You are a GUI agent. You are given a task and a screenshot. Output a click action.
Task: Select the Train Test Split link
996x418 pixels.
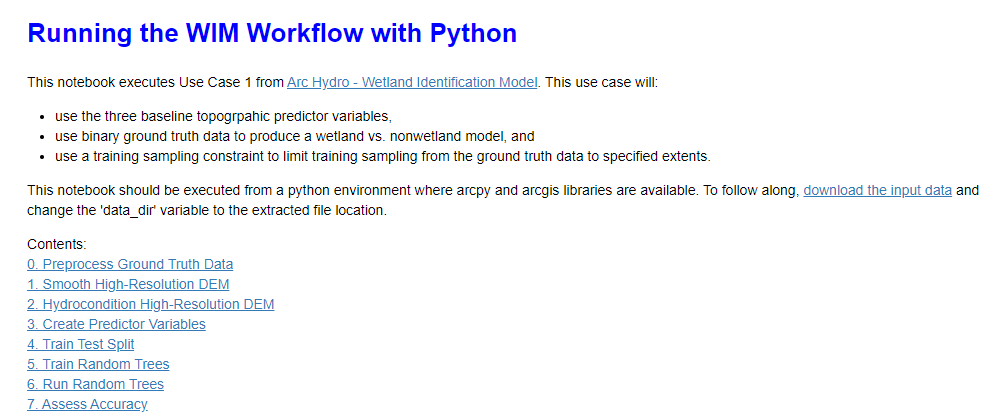(x=81, y=344)
